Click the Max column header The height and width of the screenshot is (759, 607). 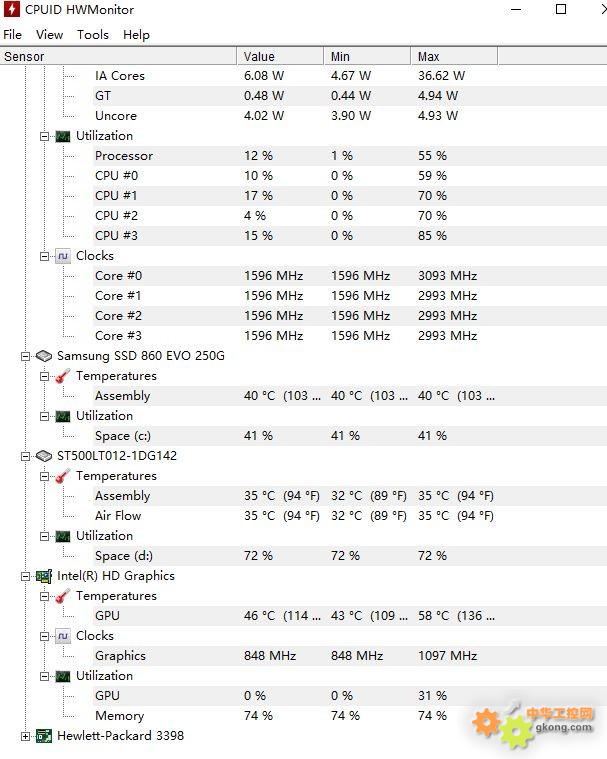(454, 57)
